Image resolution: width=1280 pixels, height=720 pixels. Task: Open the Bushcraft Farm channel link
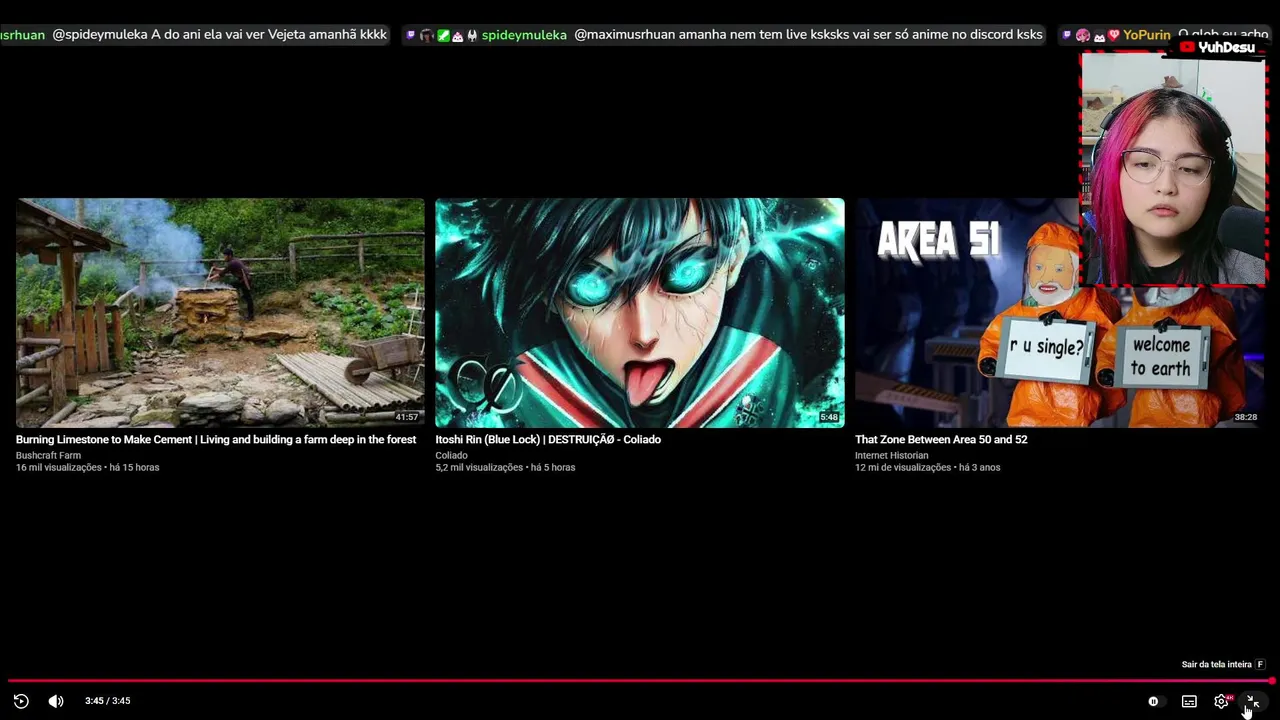coord(48,455)
